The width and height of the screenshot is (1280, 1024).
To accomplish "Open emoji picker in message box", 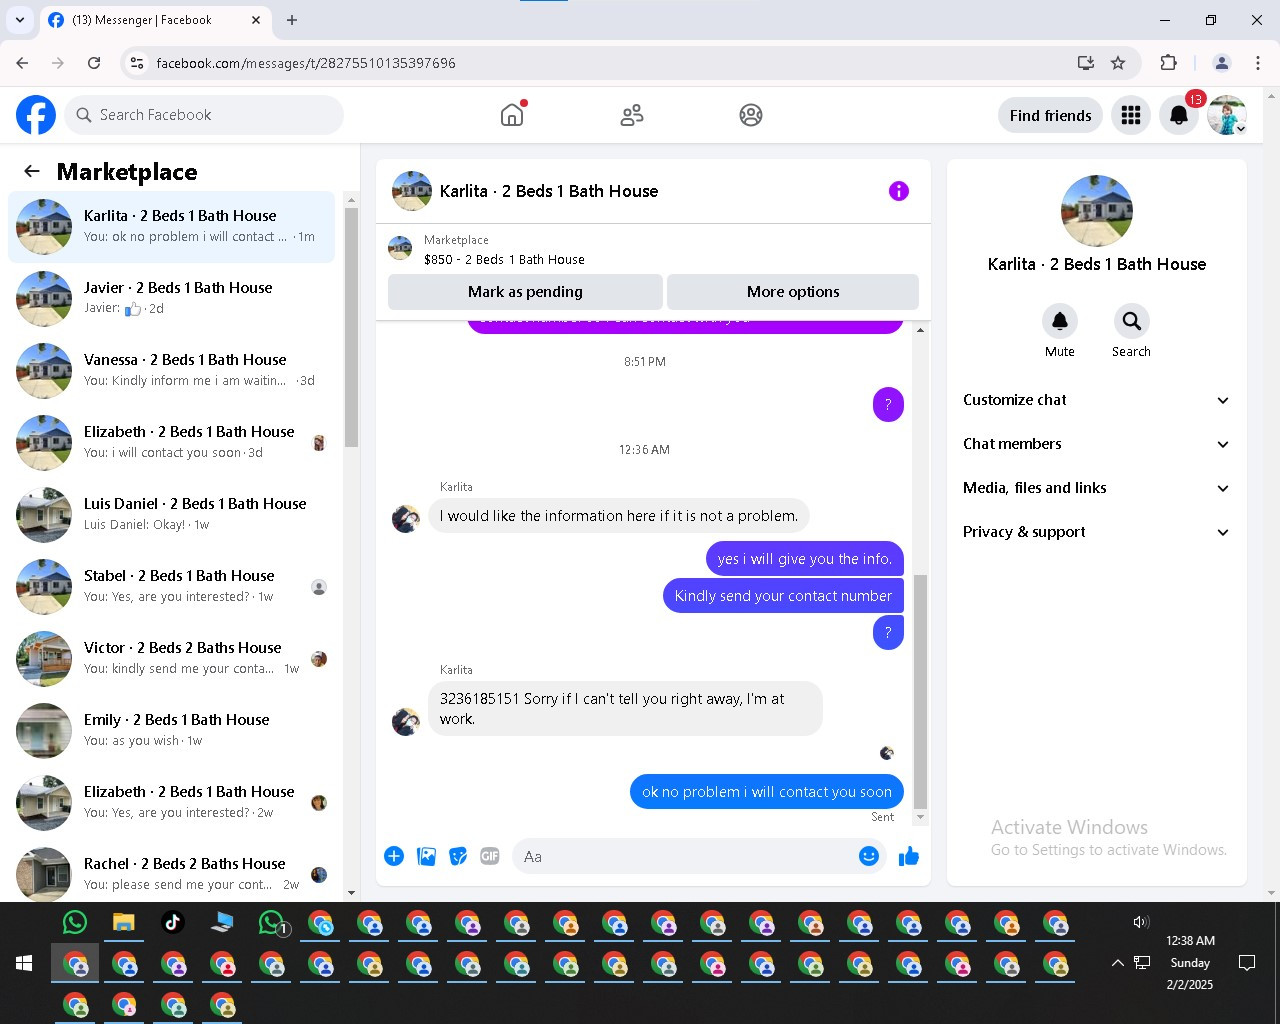I will 869,856.
